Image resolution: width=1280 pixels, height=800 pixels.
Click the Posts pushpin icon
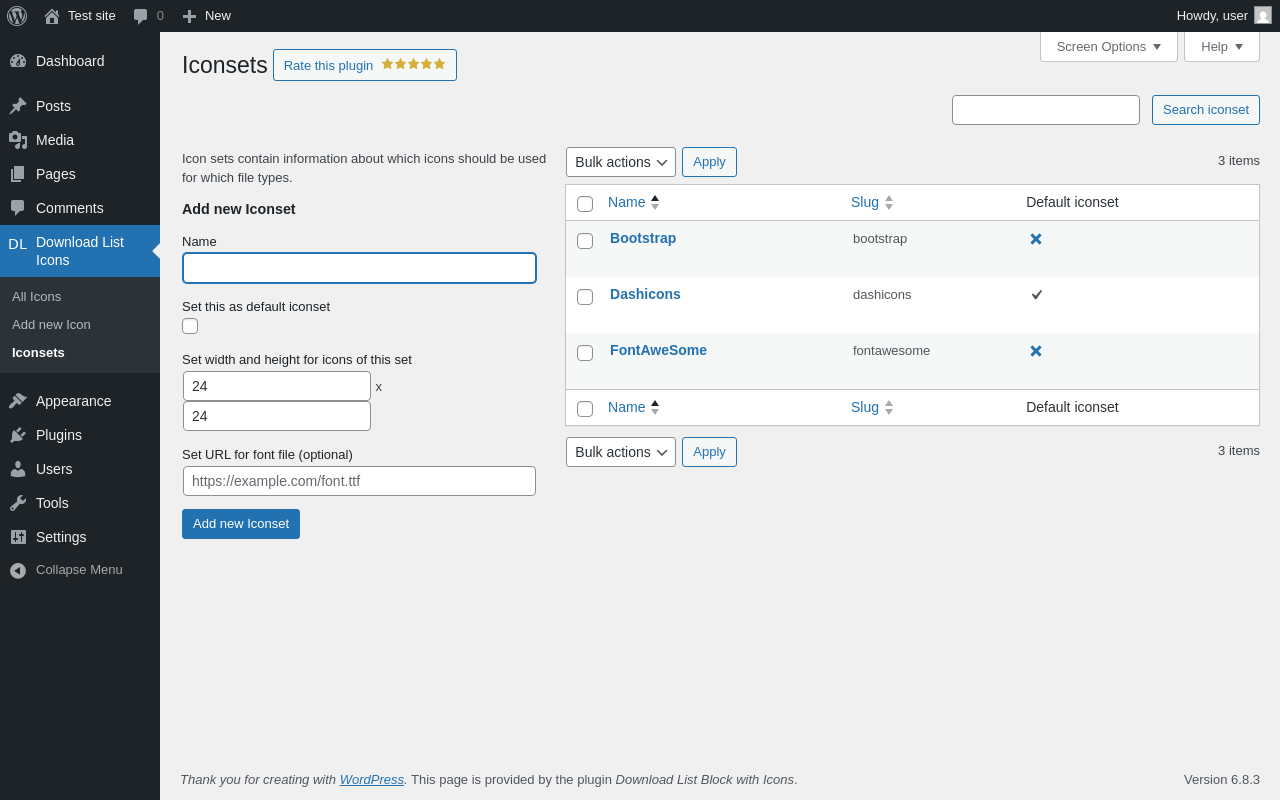18,106
